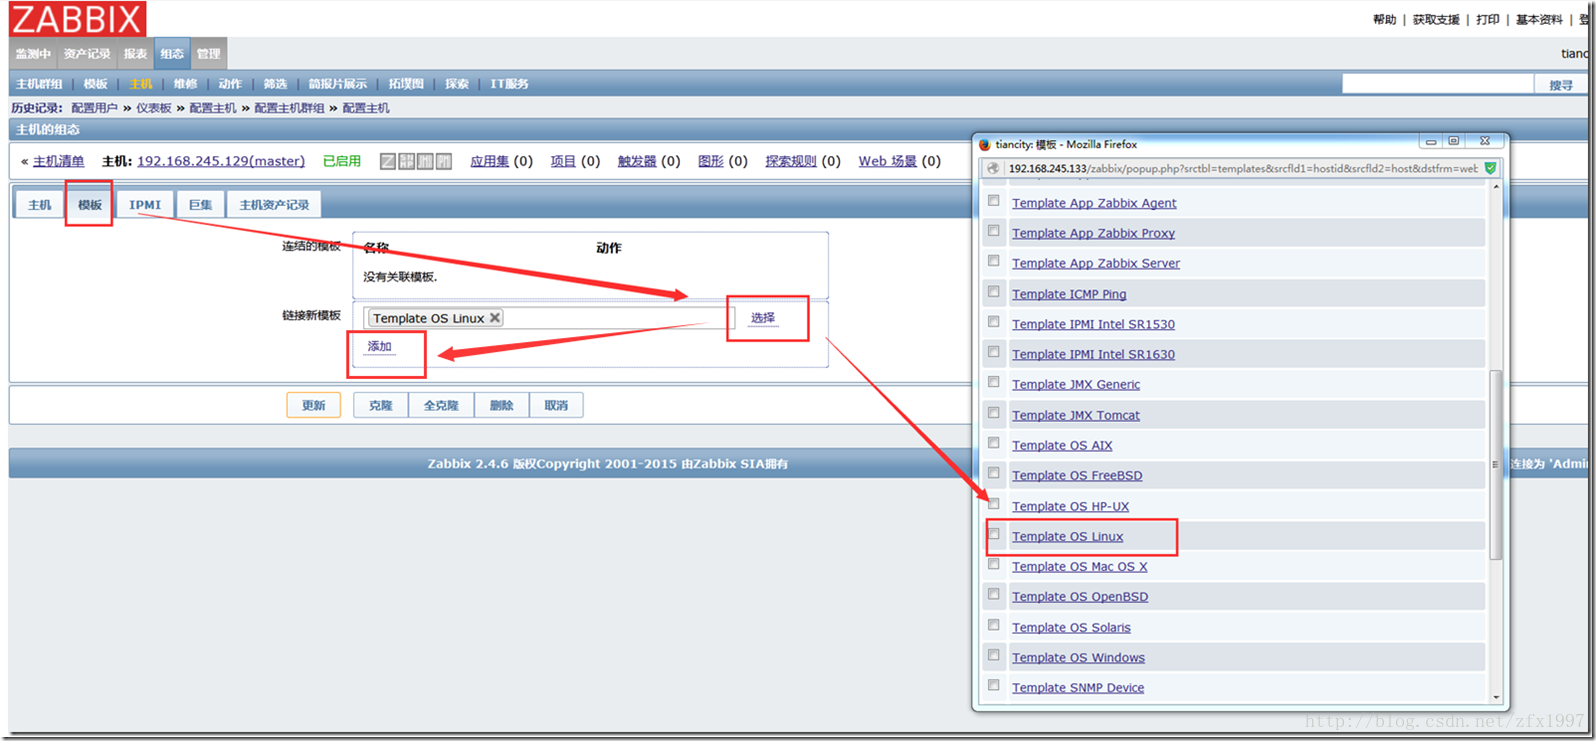Click the IPMI availability icon
The height and width of the screenshot is (741, 1596).
pyautogui.click(x=444, y=161)
